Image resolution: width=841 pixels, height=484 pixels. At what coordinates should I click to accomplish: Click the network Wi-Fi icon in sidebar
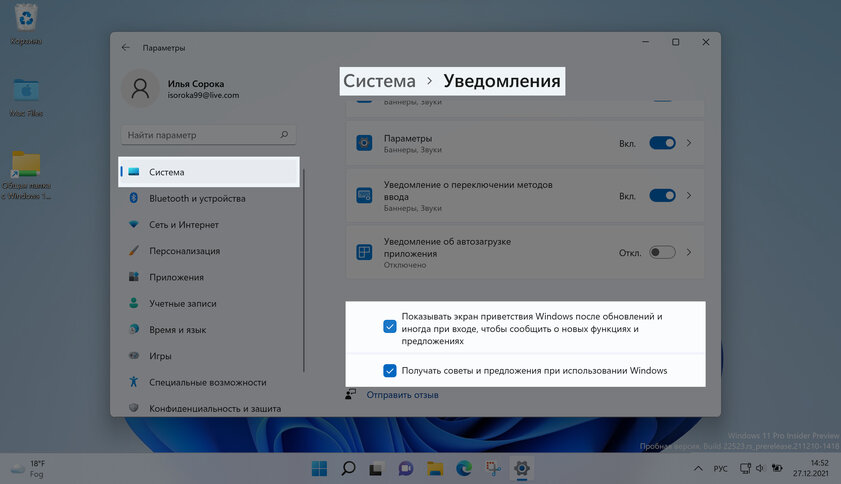pos(134,224)
